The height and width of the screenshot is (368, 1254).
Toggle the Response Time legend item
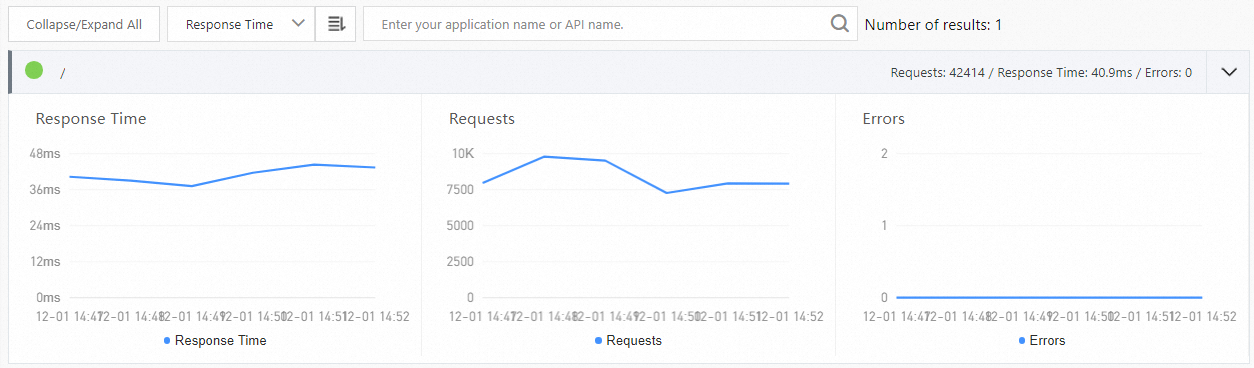214,340
